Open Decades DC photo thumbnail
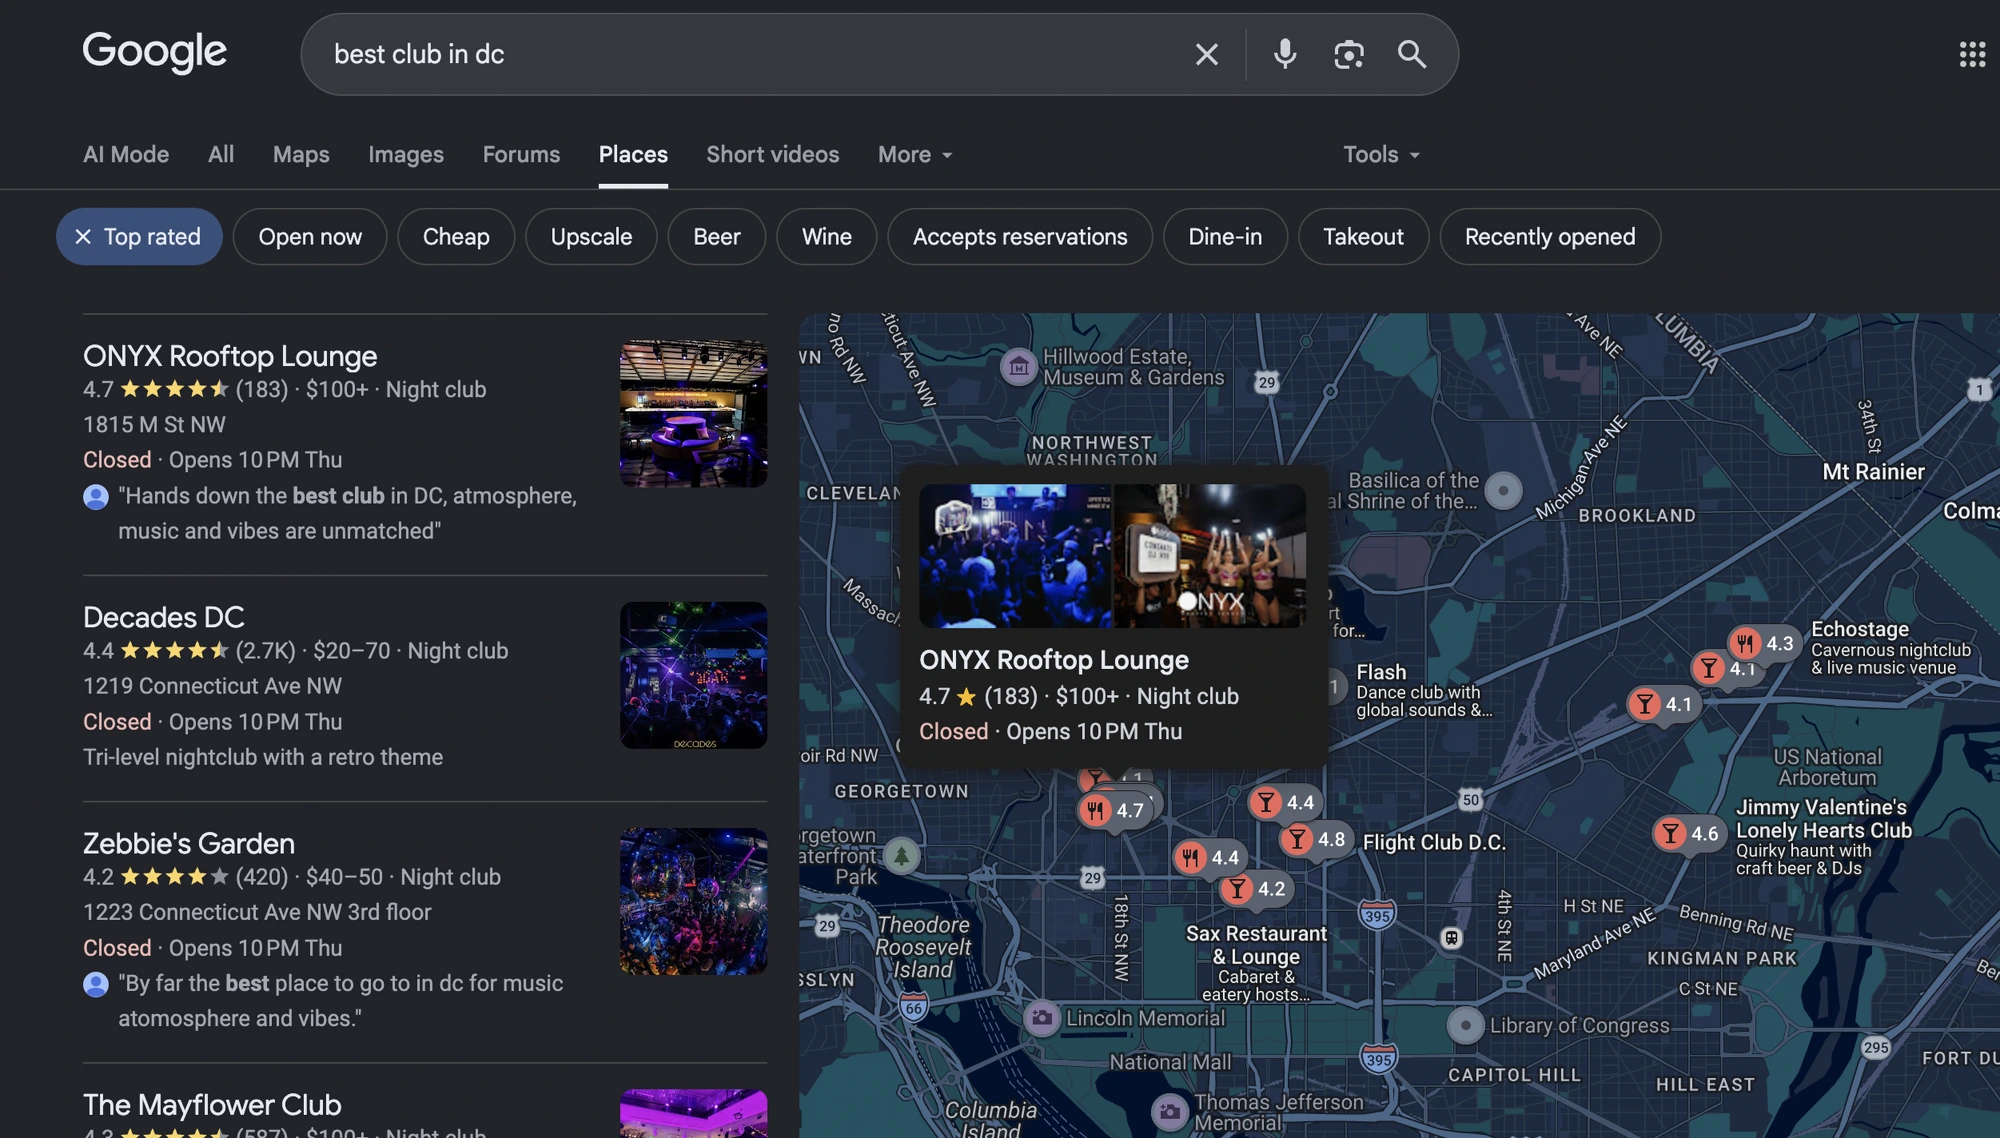The height and width of the screenshot is (1138, 2000). pyautogui.click(x=693, y=675)
